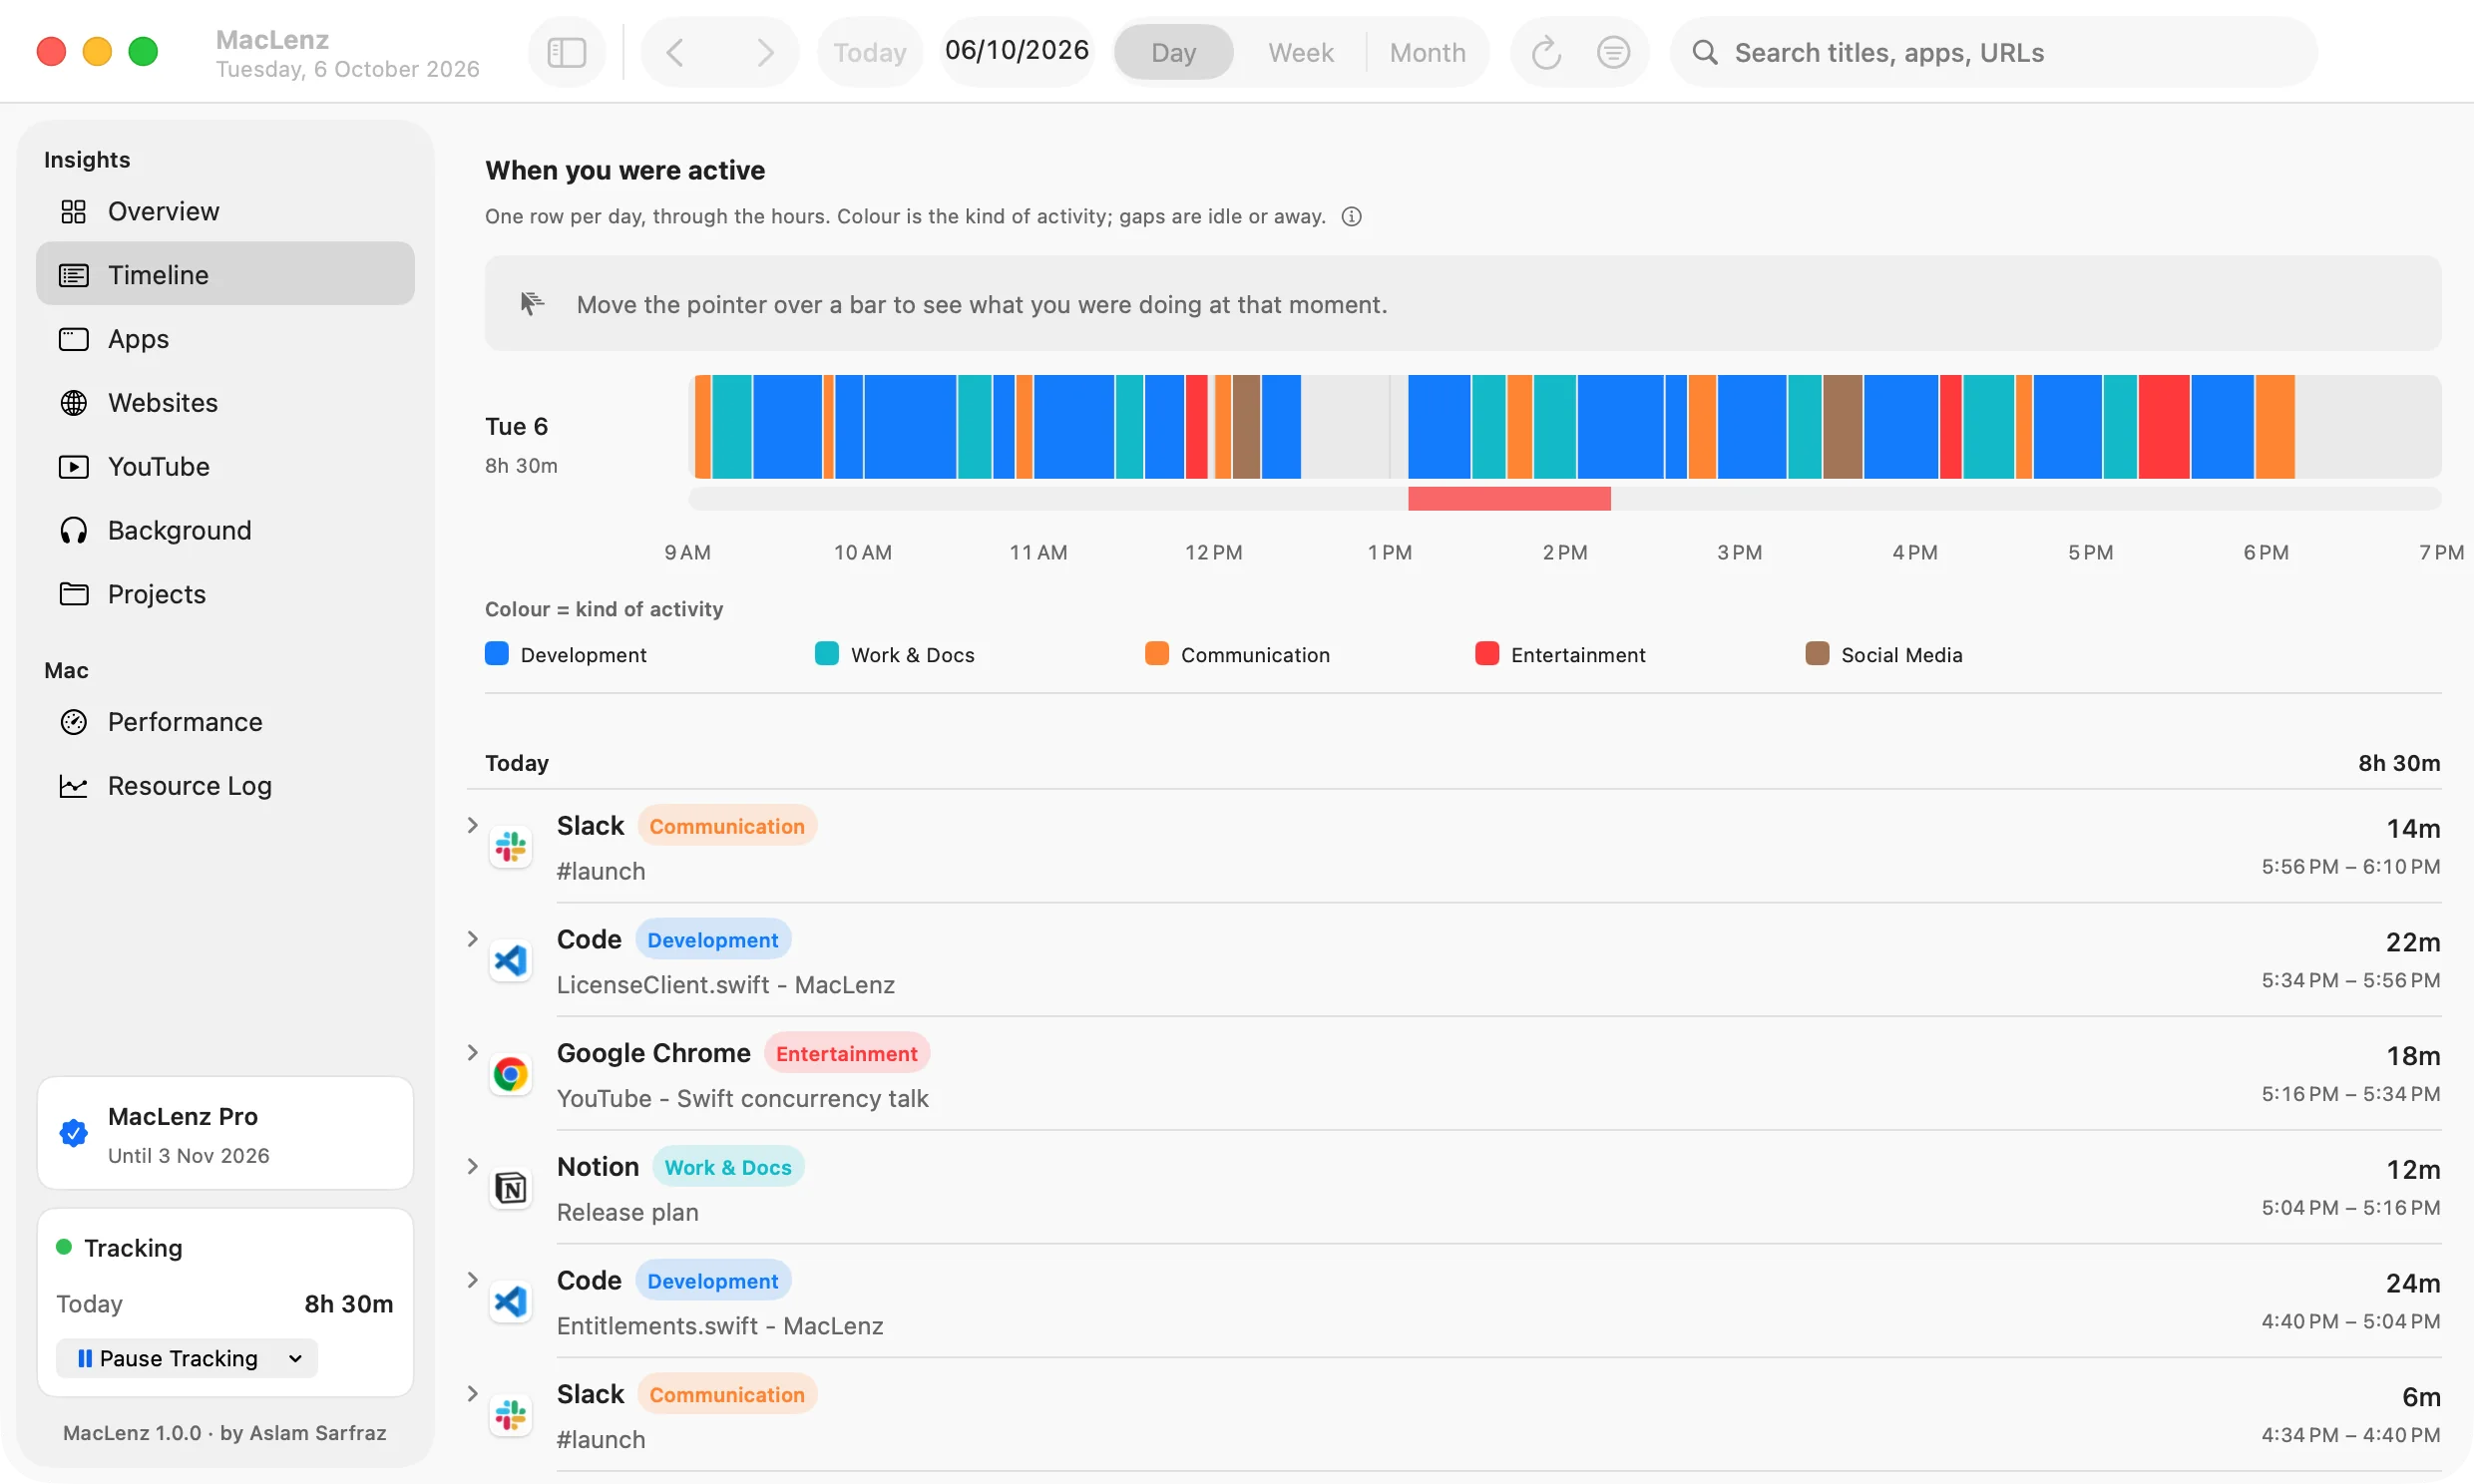Click the Today button
The width and height of the screenshot is (2474, 1484).
[x=869, y=52]
